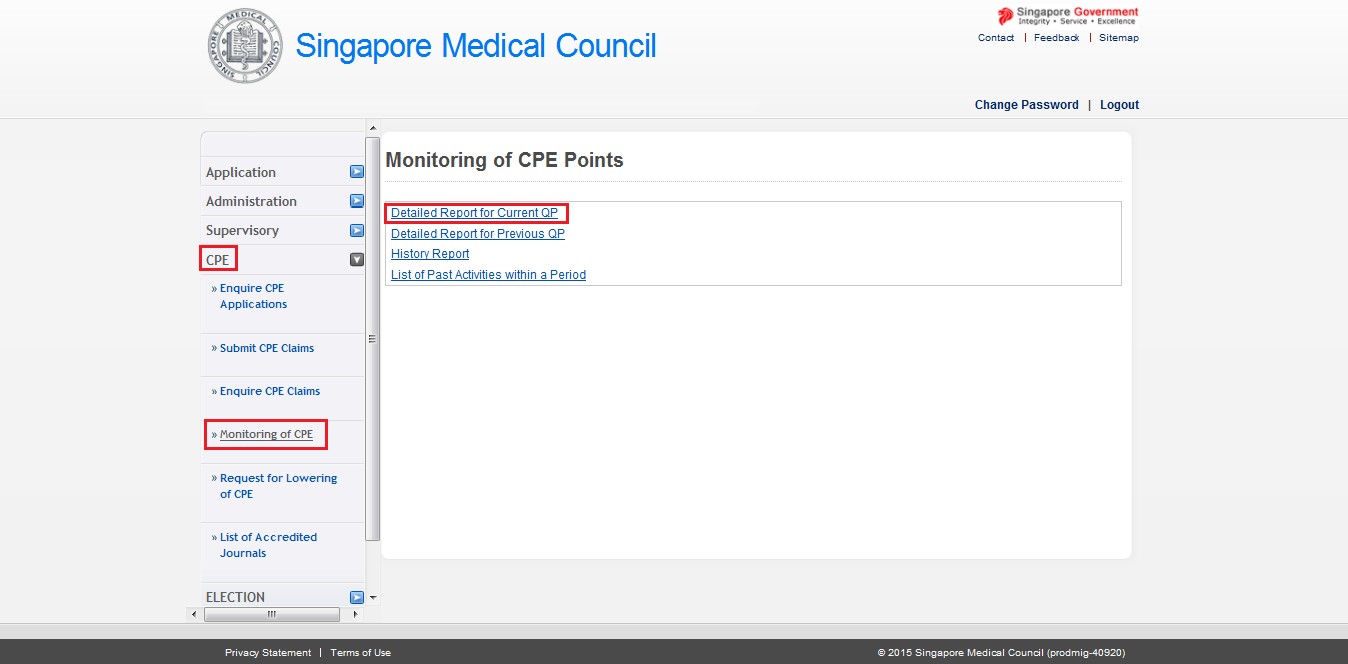Open List of Past Activities within a Period
The width and height of the screenshot is (1348, 664).
click(488, 275)
